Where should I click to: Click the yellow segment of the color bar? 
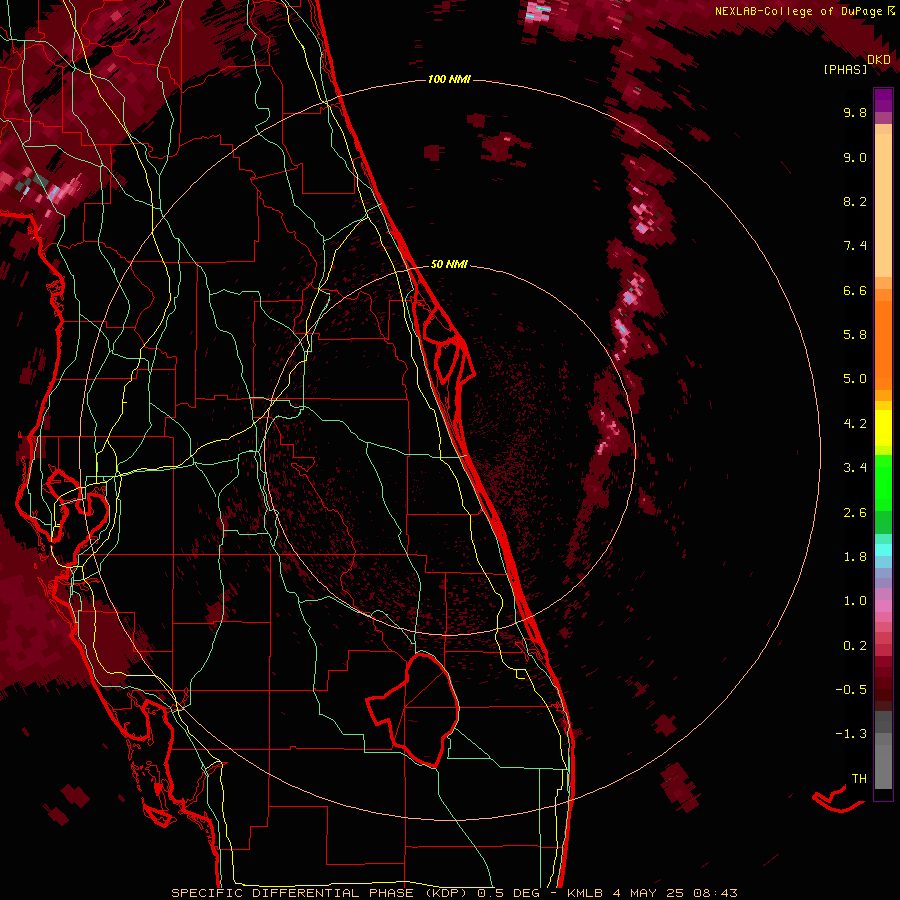pos(883,428)
